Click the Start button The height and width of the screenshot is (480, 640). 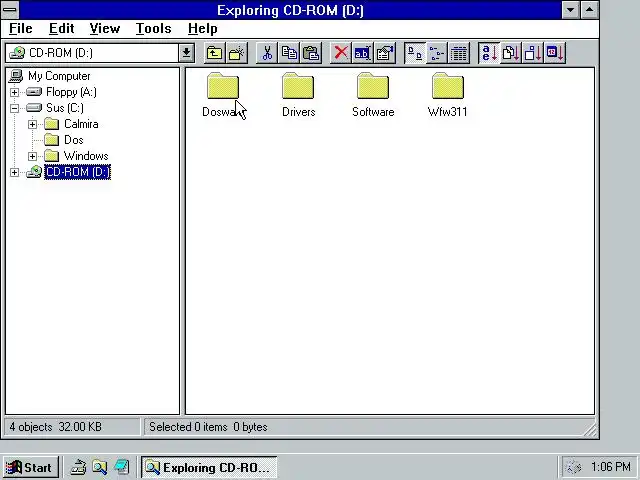(x=31, y=467)
